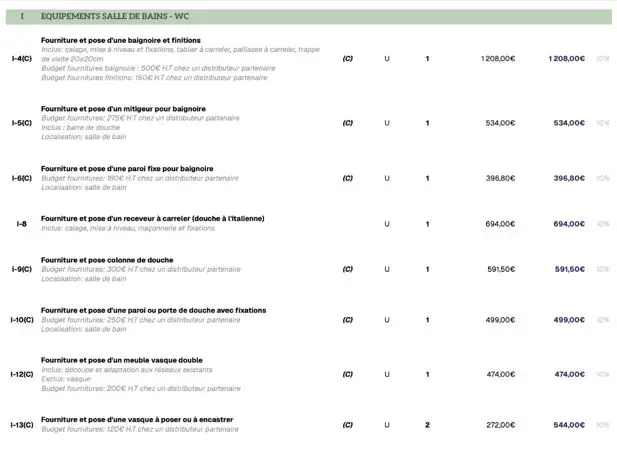Click the row code I-8

pyautogui.click(x=21, y=224)
